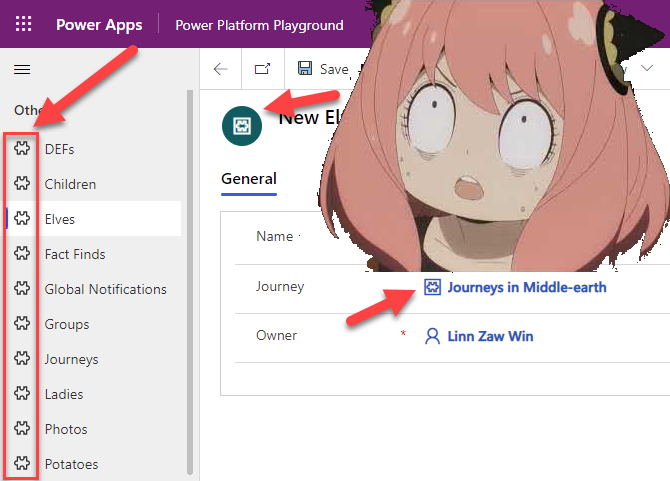Expand the command bar chevron dropdown

[647, 68]
